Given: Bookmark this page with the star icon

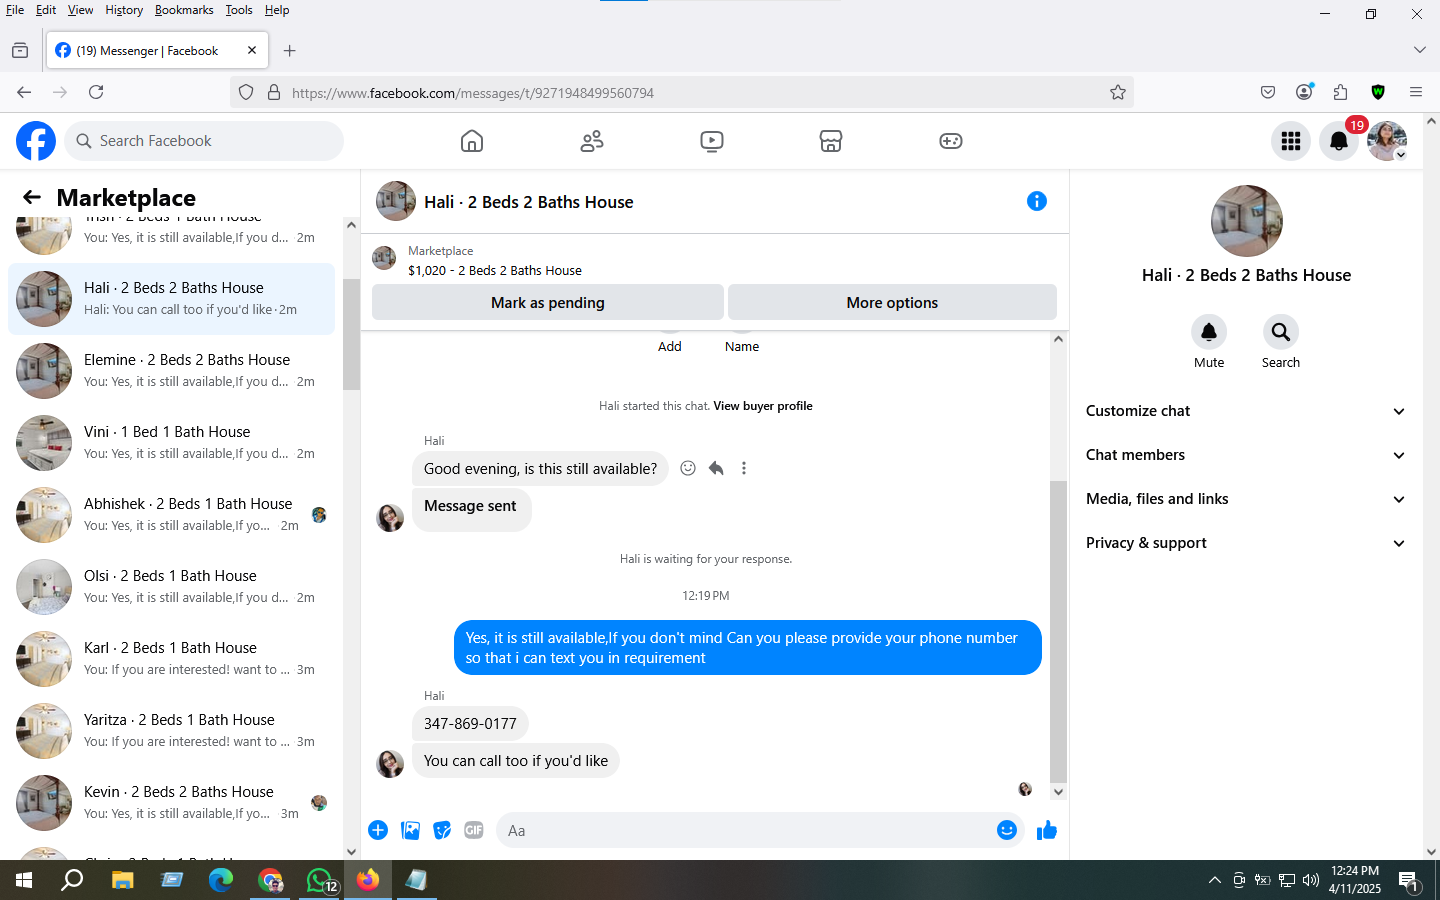Looking at the screenshot, I should point(1118,92).
